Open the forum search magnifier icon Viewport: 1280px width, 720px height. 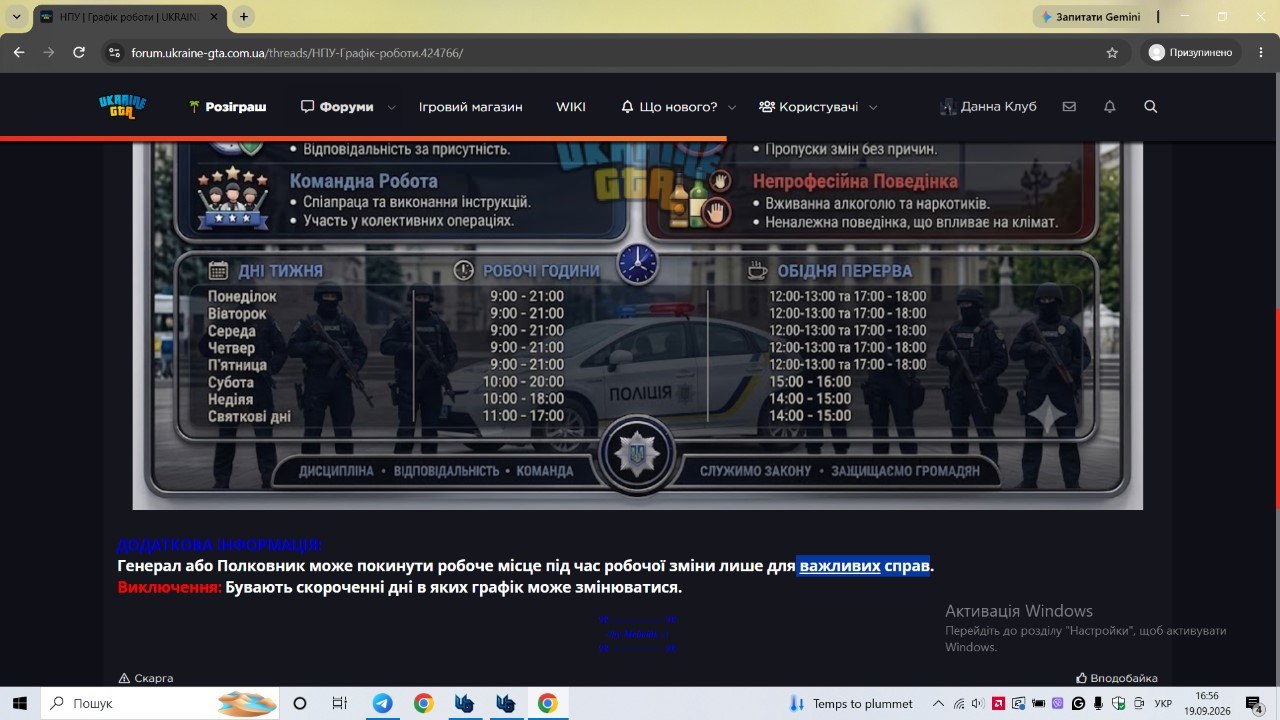pyautogui.click(x=1150, y=107)
